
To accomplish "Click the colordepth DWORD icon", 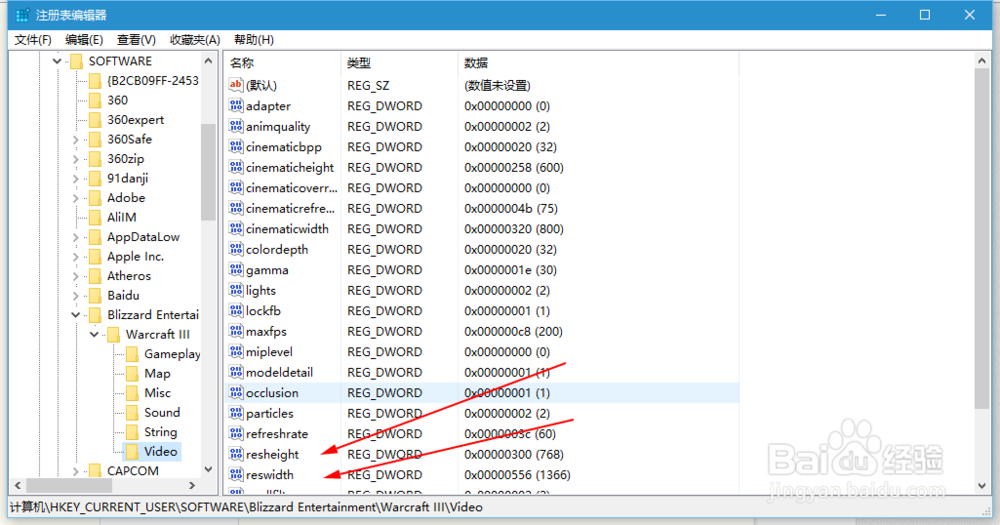I will (236, 249).
